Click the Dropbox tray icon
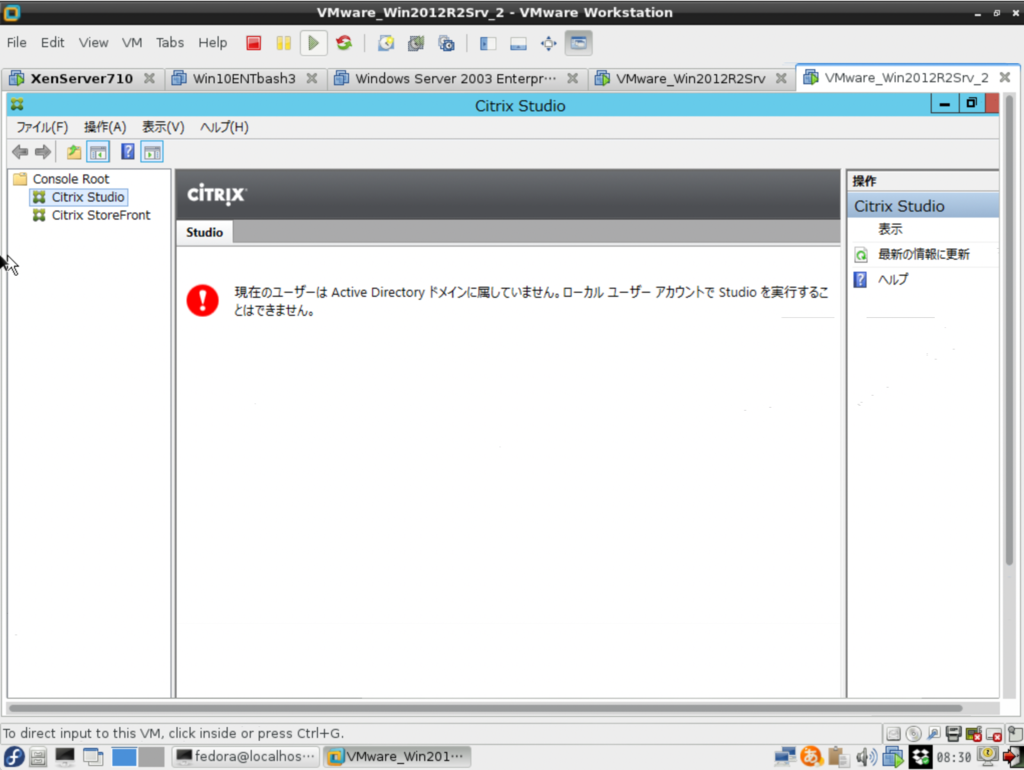Image resolution: width=1024 pixels, height=770 pixels. [x=921, y=756]
